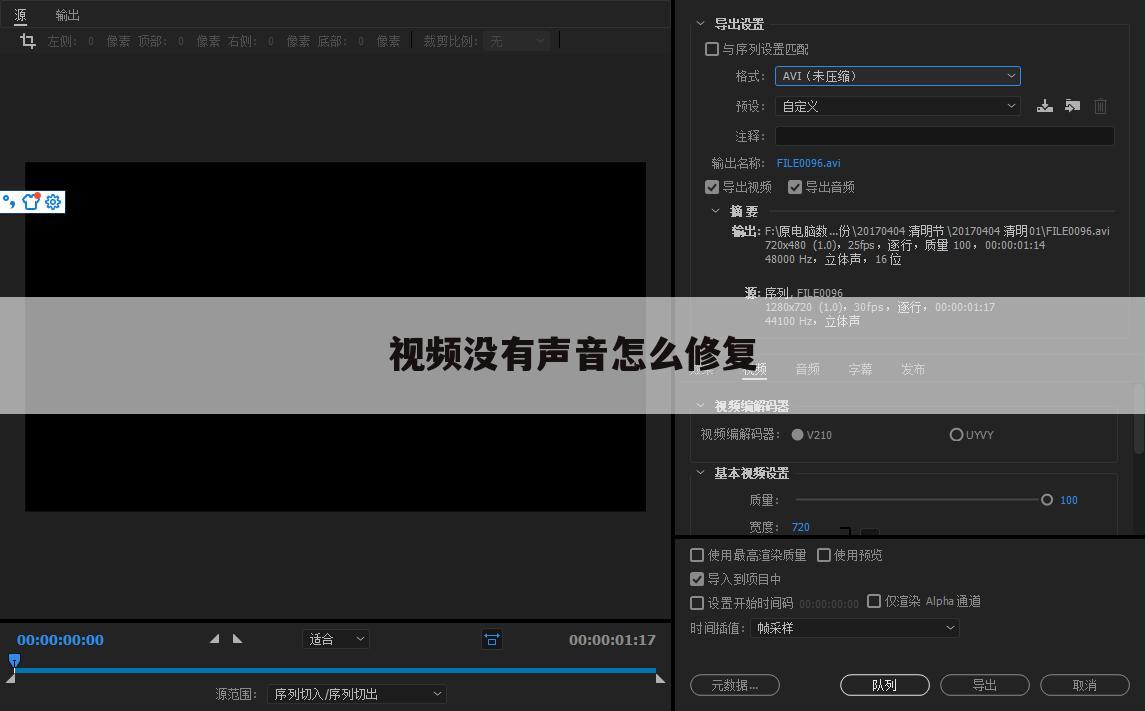Click the Metadata 元数据 button
1145x711 pixels.
(735, 685)
